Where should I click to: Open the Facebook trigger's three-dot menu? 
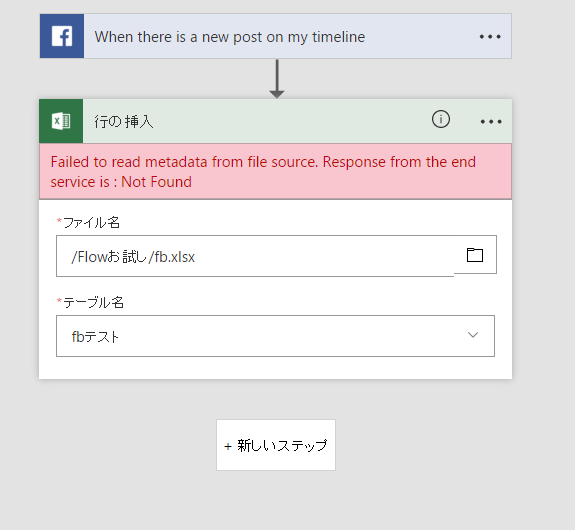[x=490, y=36]
